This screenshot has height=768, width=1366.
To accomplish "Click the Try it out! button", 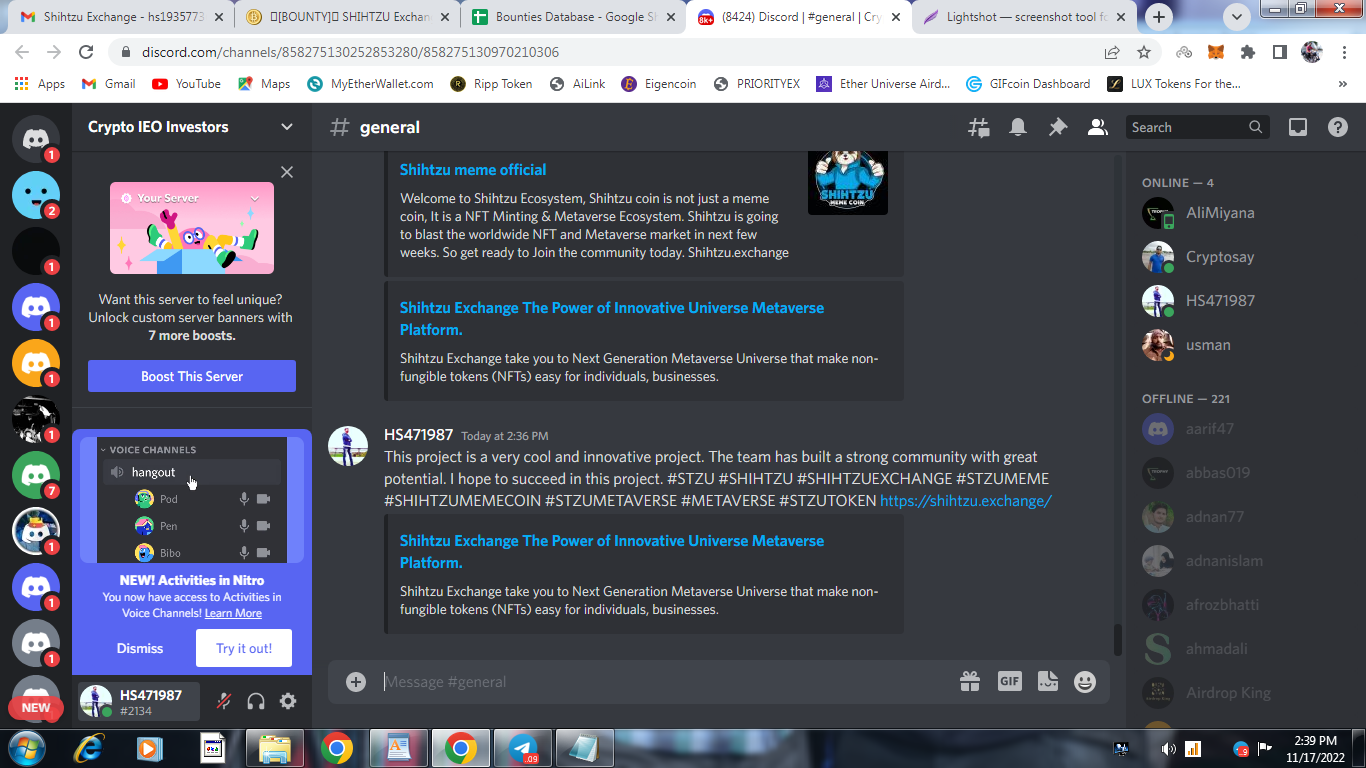I will pyautogui.click(x=244, y=648).
